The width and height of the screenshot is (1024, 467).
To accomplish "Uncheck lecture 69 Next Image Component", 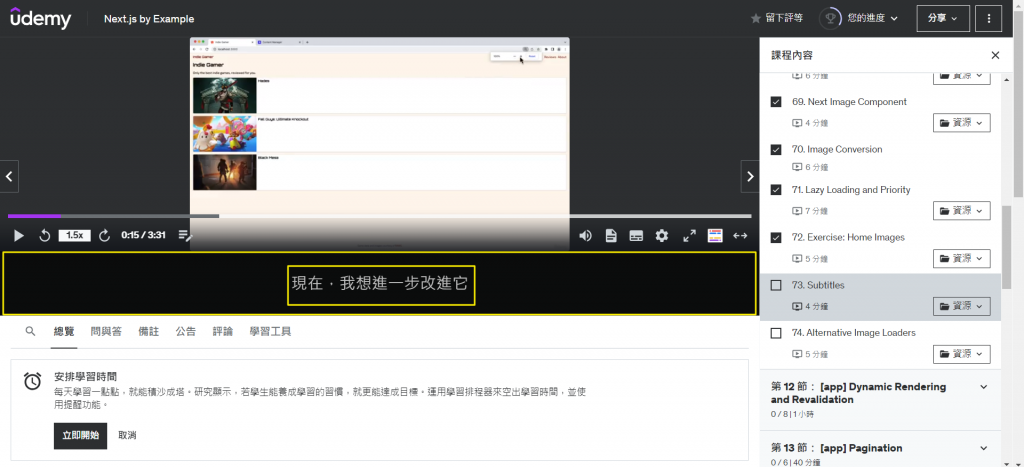I will tap(776, 102).
